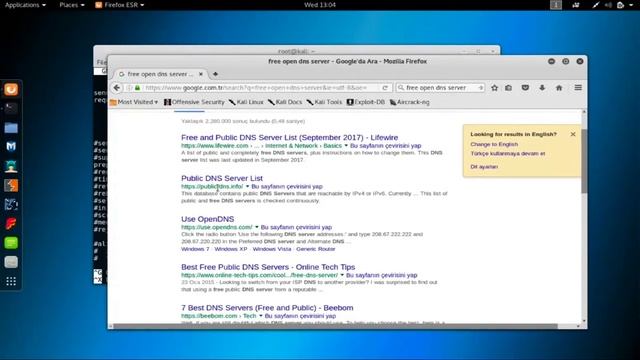The height and width of the screenshot is (360, 640).
Task: Open the Applications menu
Action: tap(25, 5)
